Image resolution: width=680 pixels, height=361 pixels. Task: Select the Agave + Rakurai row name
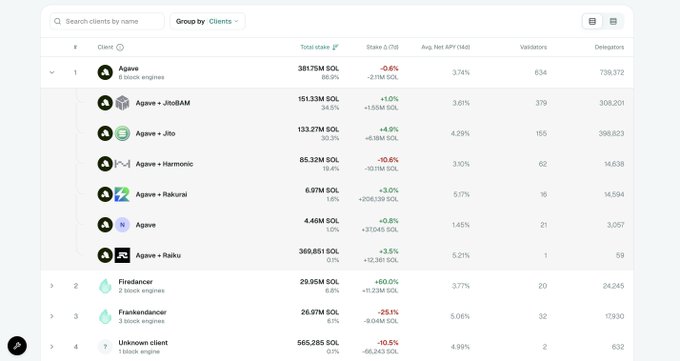point(161,194)
